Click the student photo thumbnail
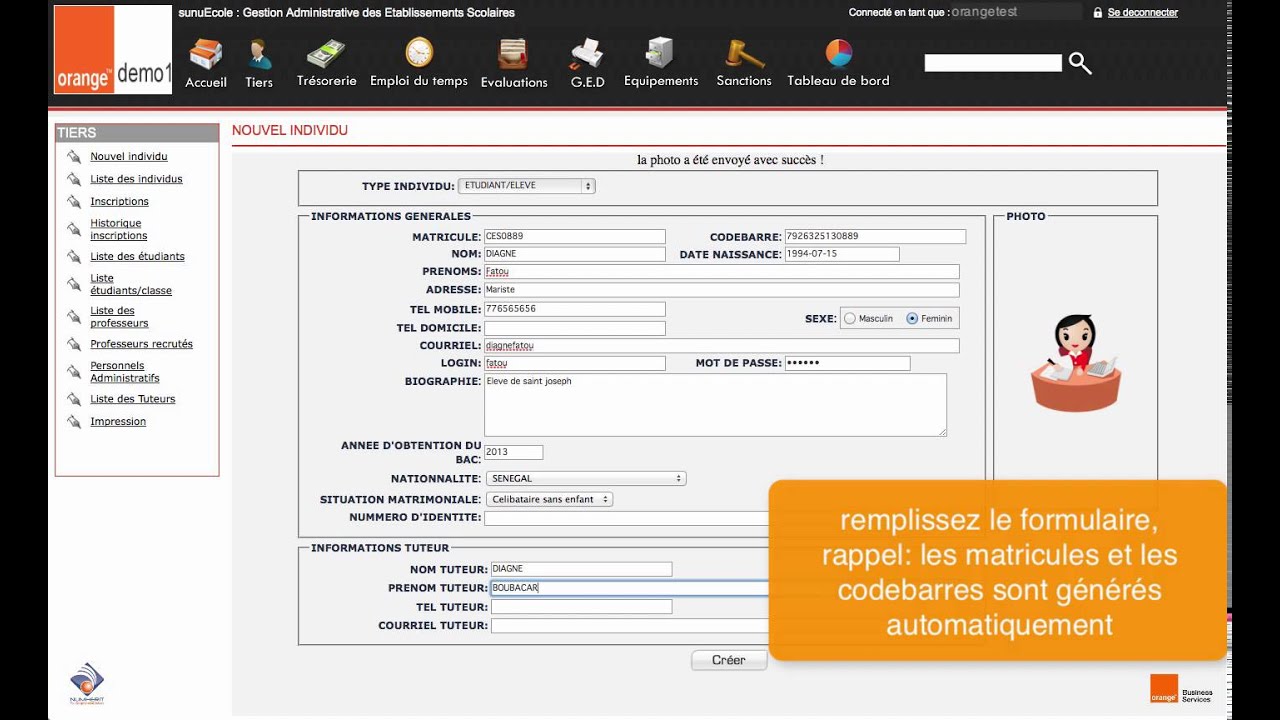This screenshot has height=720, width=1280. coord(1075,363)
